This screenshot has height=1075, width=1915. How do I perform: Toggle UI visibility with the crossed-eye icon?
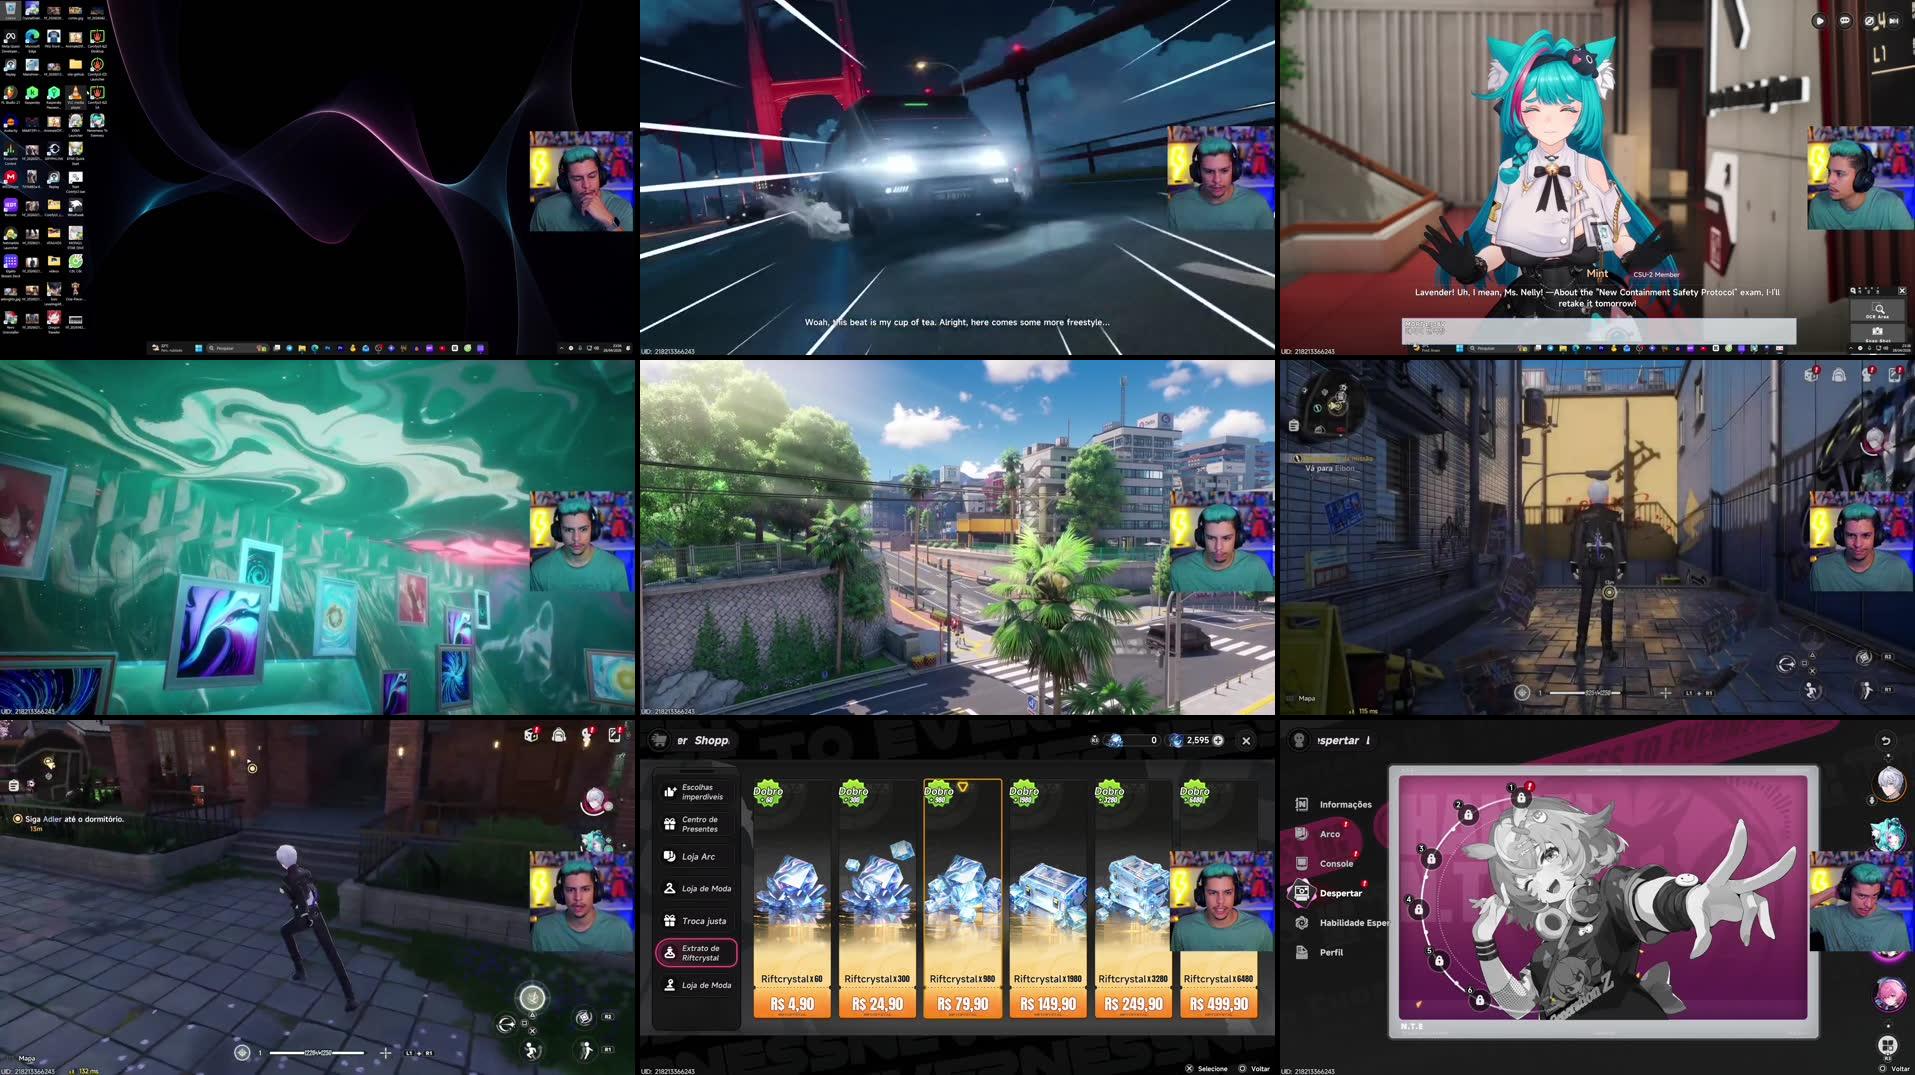tap(1869, 19)
